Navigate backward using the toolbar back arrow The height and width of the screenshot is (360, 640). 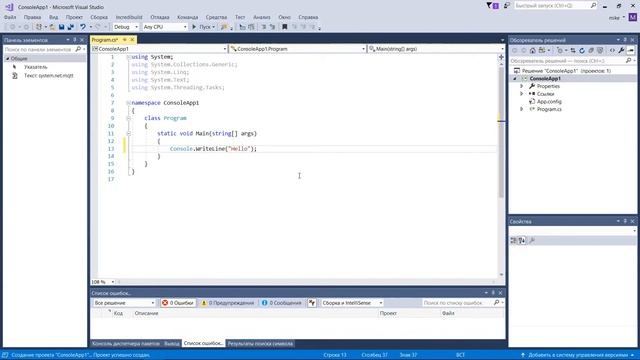[x=12, y=27]
